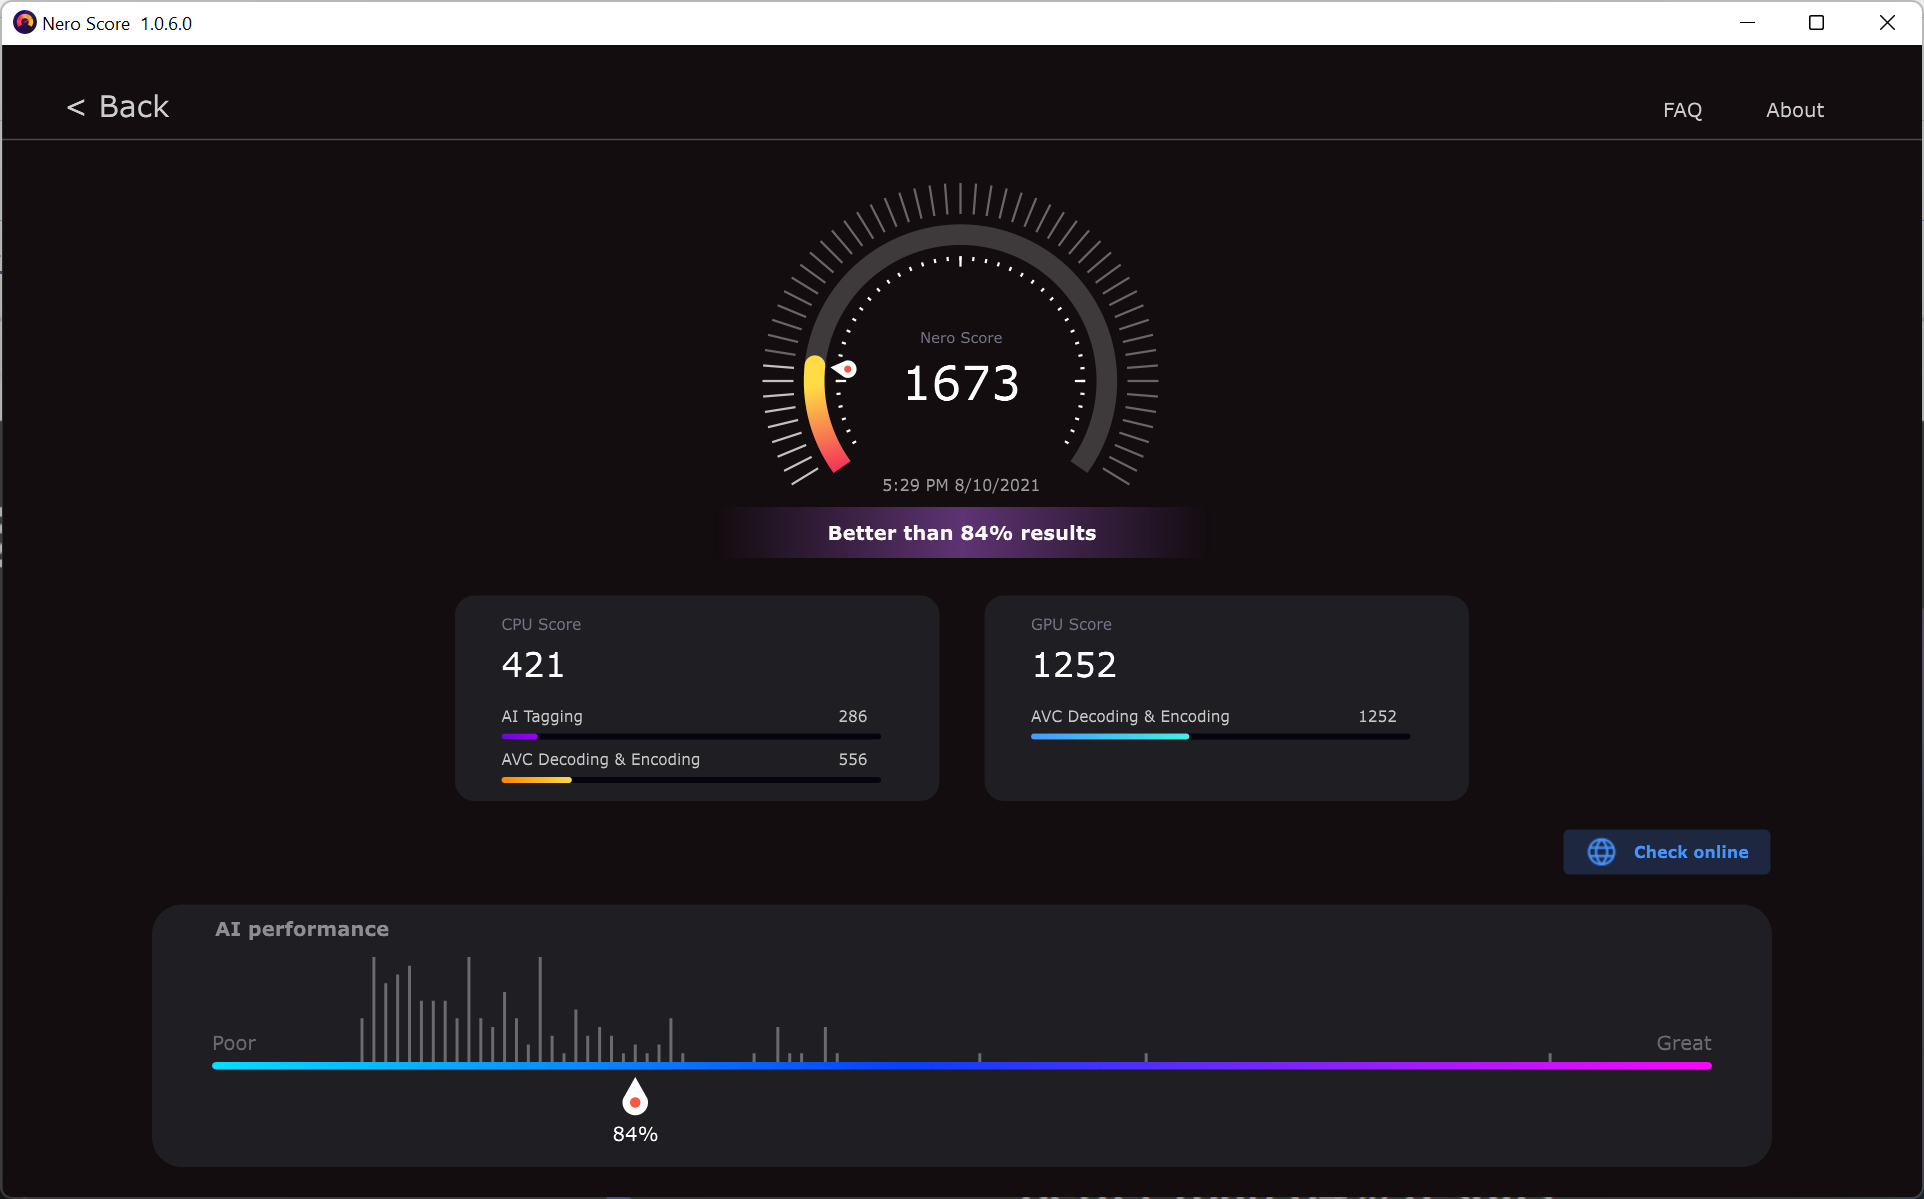Screen dimensions: 1924x1199
Task: Click the Nero Score app logo icon
Action: pos(24,22)
